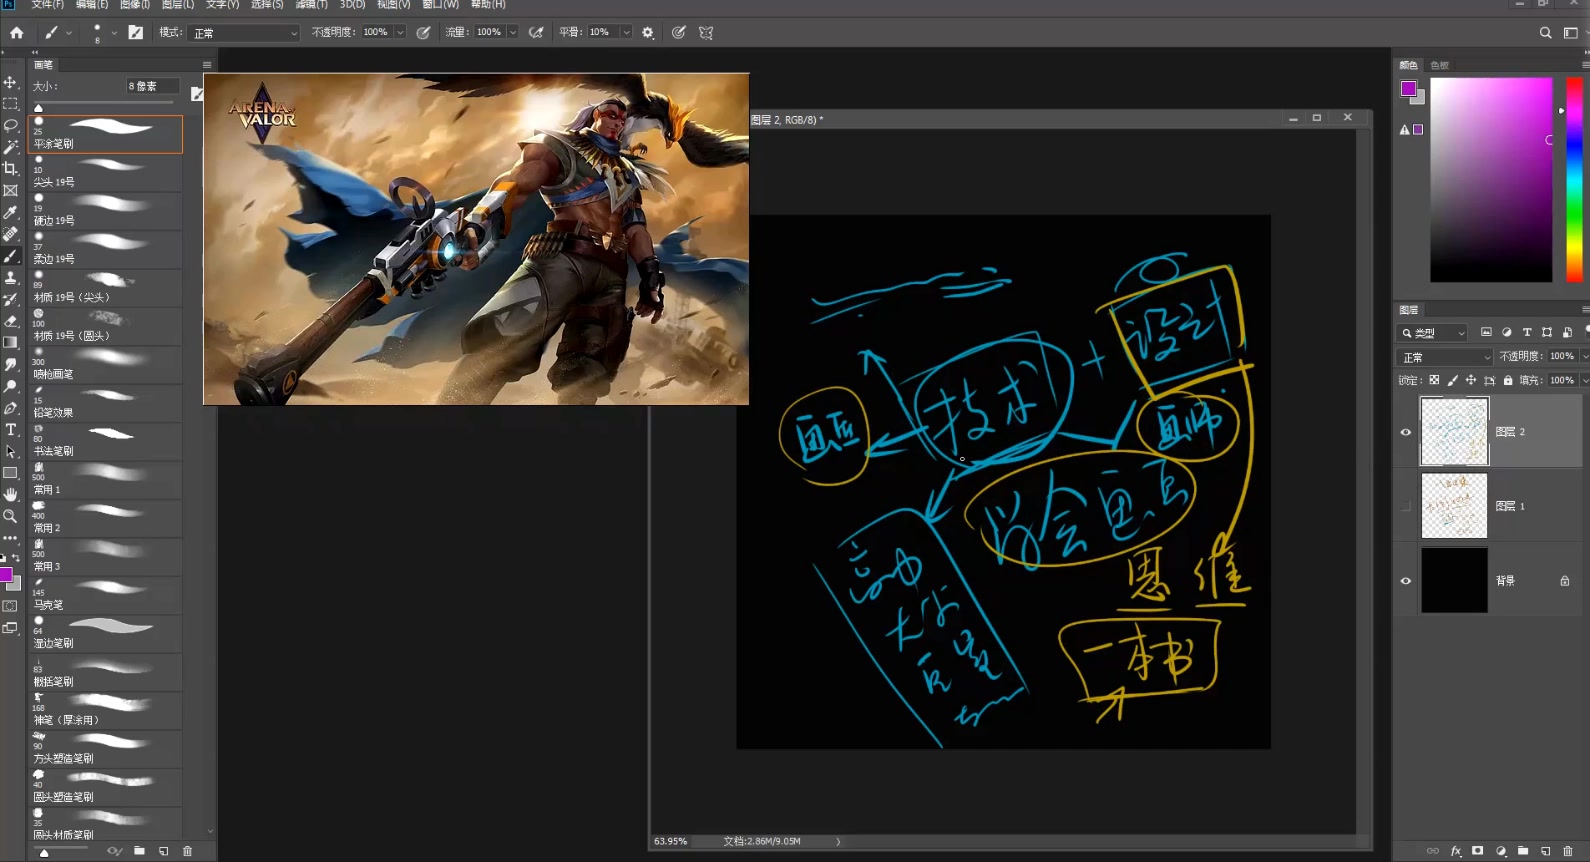Open the 平滑 value dropdown
Viewport: 1590px width, 862px height.
coord(627,32)
